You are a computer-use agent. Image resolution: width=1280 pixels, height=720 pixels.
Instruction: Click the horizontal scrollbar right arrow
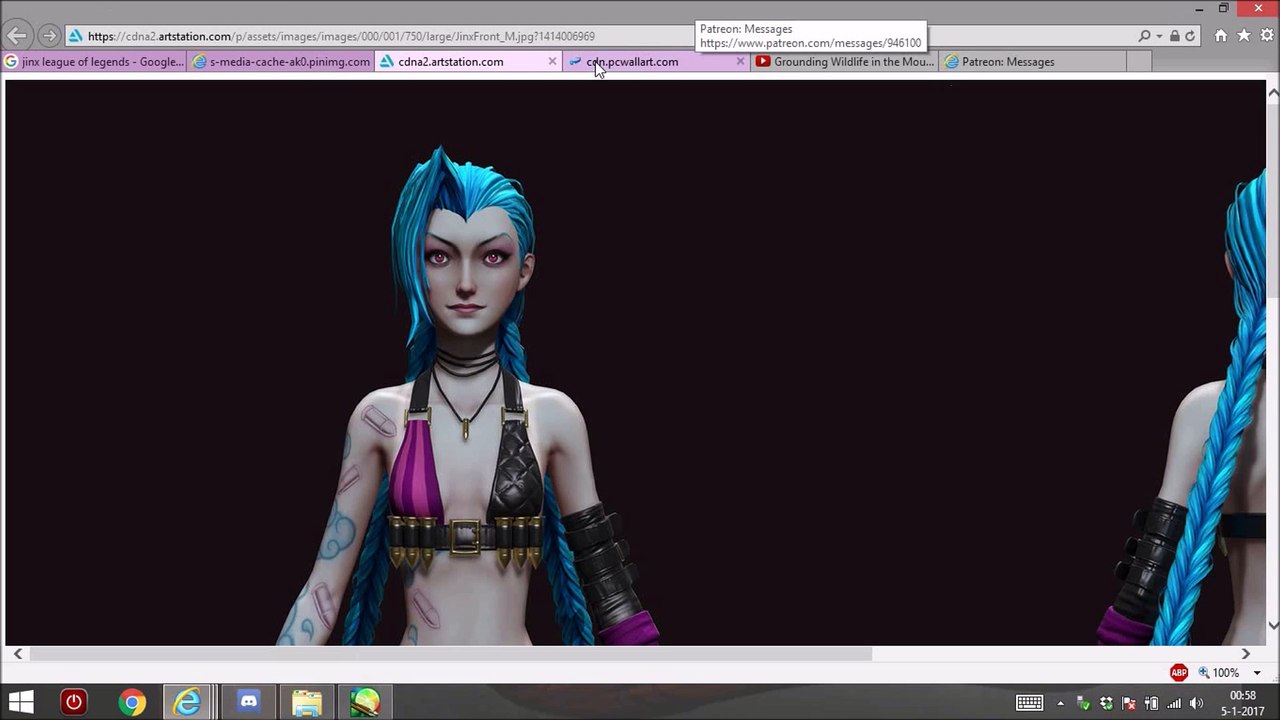1245,654
